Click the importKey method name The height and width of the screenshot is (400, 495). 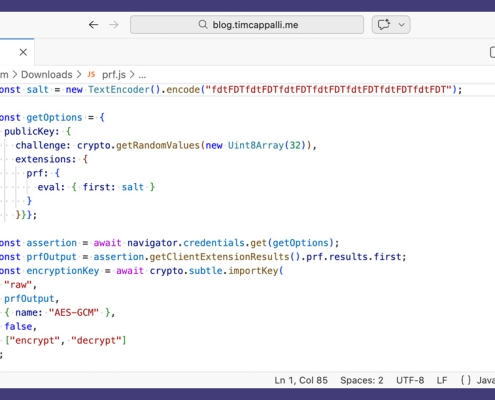tap(253, 271)
